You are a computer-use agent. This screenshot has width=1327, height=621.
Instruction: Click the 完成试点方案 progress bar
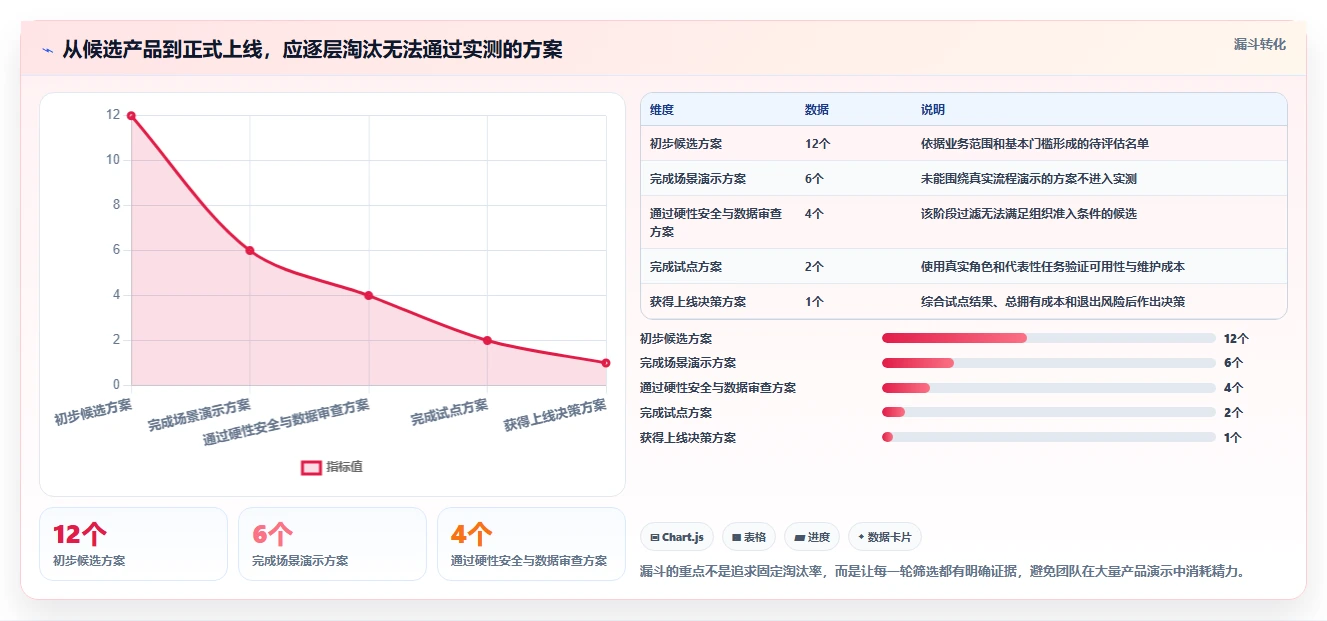(x=1048, y=412)
